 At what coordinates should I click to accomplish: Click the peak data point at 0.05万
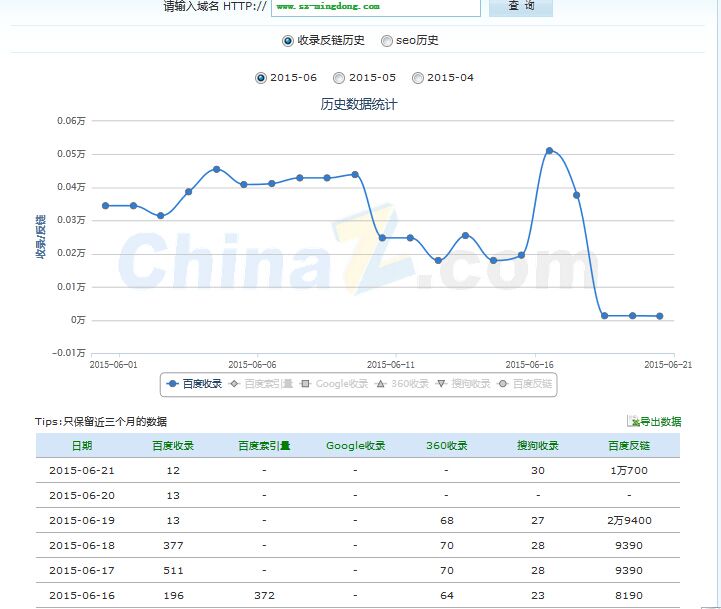549,151
